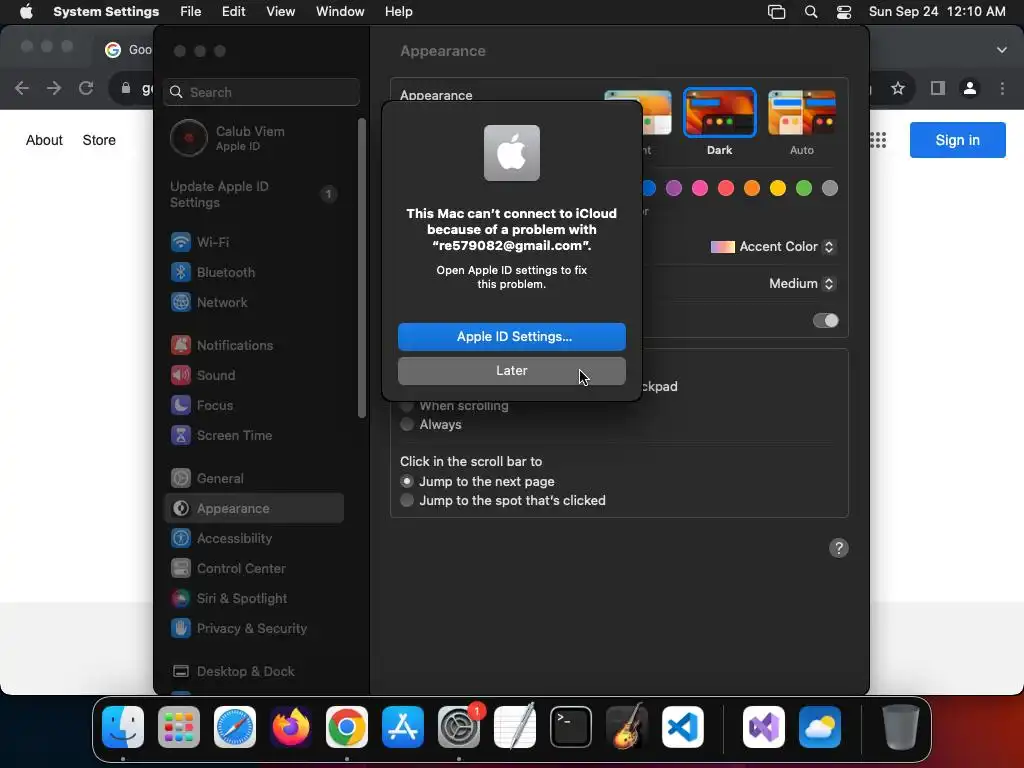Open Control Center from menu bar
This screenshot has width=1024, height=768.
coord(844,12)
